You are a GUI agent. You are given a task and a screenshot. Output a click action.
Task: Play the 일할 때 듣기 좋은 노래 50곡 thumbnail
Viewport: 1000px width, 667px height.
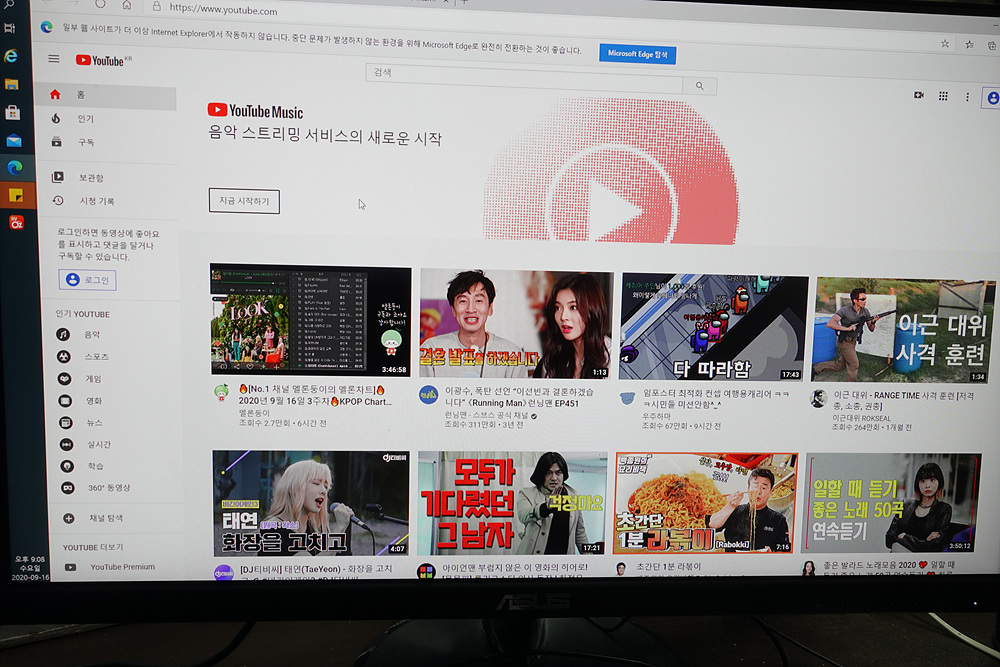tap(892, 503)
